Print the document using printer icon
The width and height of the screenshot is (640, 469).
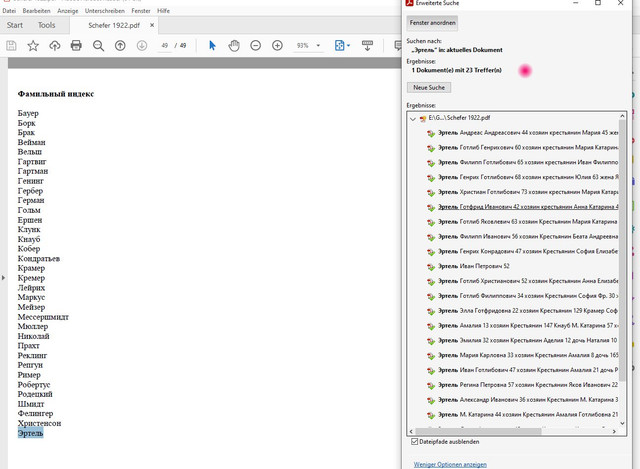point(76,45)
